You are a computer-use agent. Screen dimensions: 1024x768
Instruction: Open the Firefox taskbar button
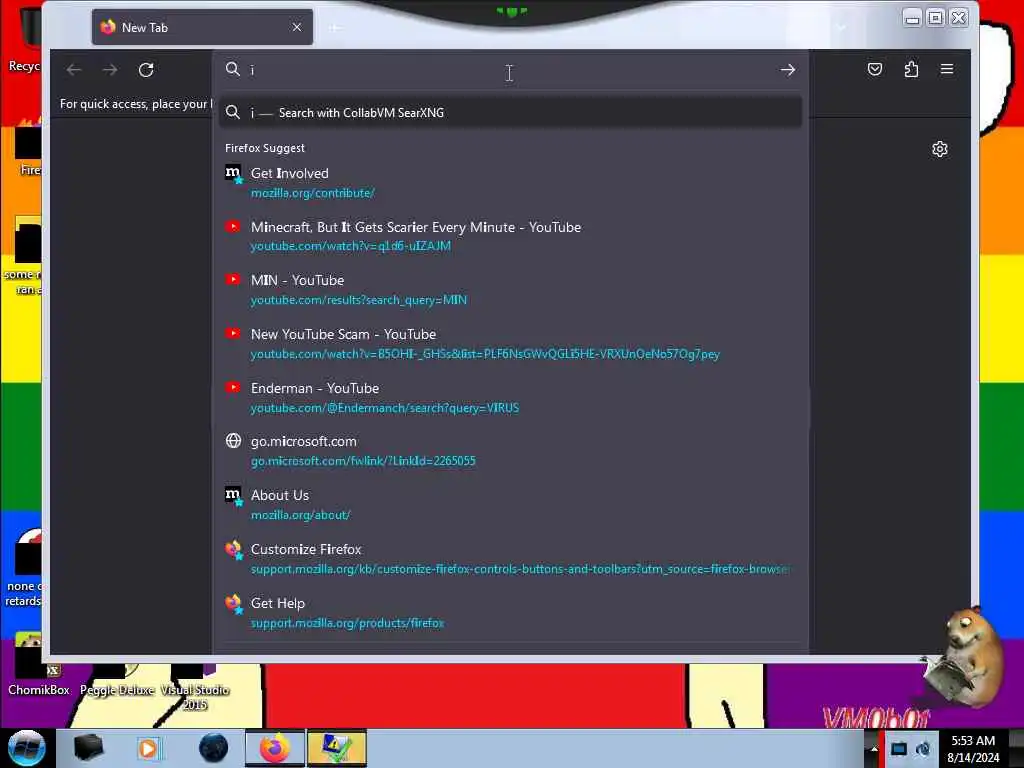(275, 748)
